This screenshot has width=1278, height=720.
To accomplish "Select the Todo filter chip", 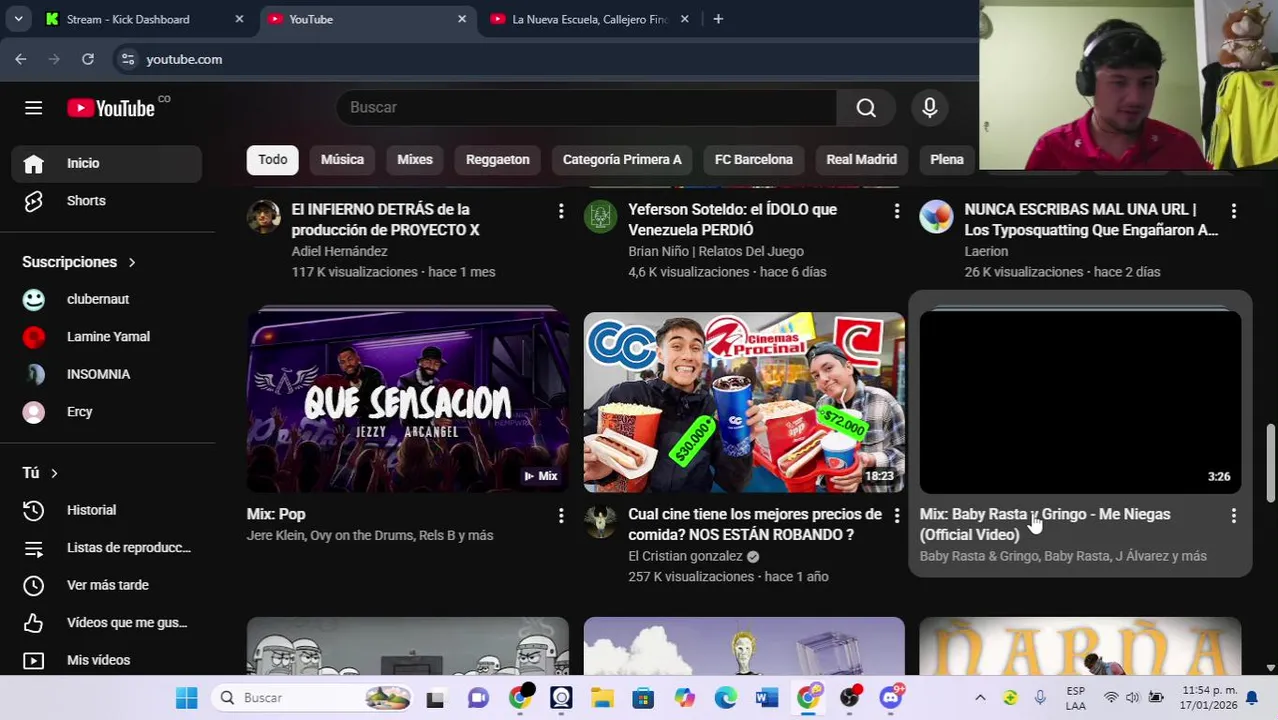I will tap(273, 160).
